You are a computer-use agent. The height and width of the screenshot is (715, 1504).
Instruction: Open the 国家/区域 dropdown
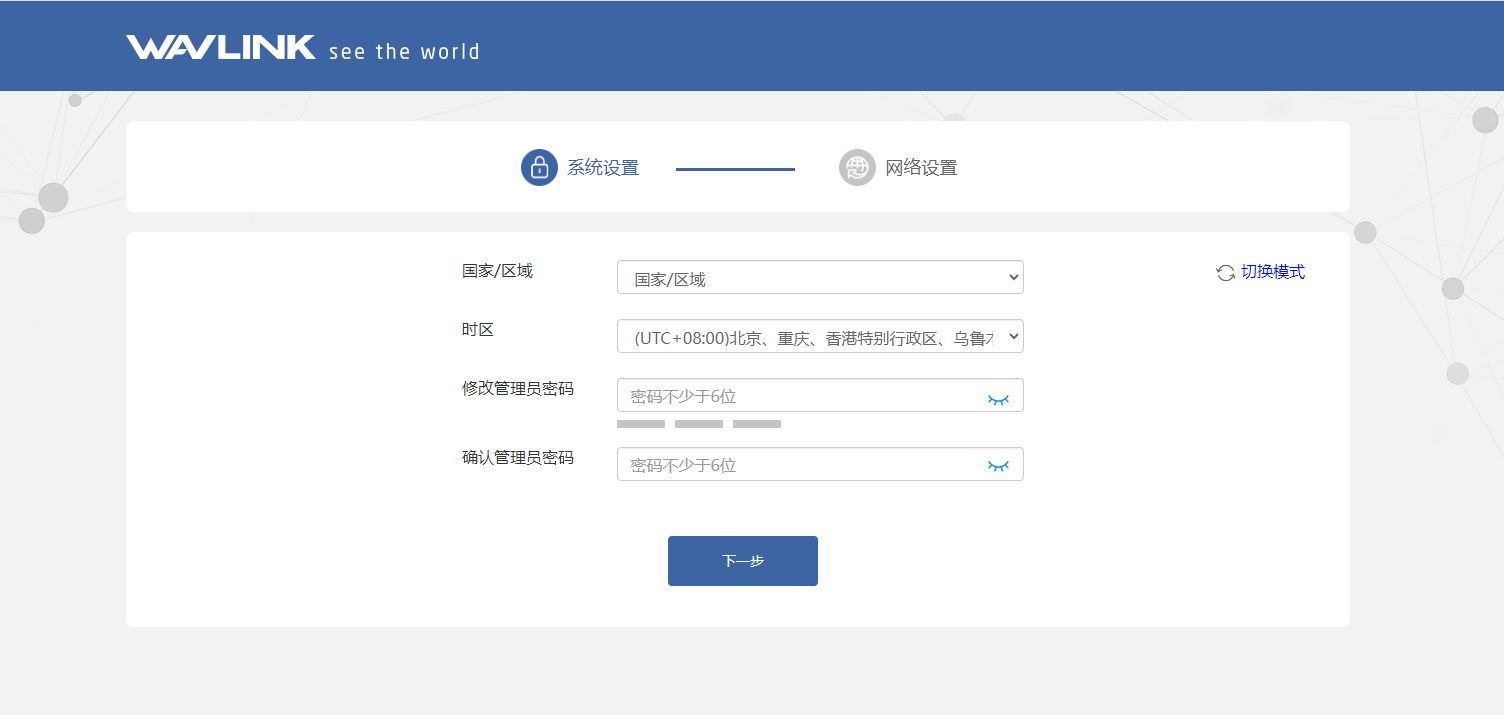tap(820, 278)
